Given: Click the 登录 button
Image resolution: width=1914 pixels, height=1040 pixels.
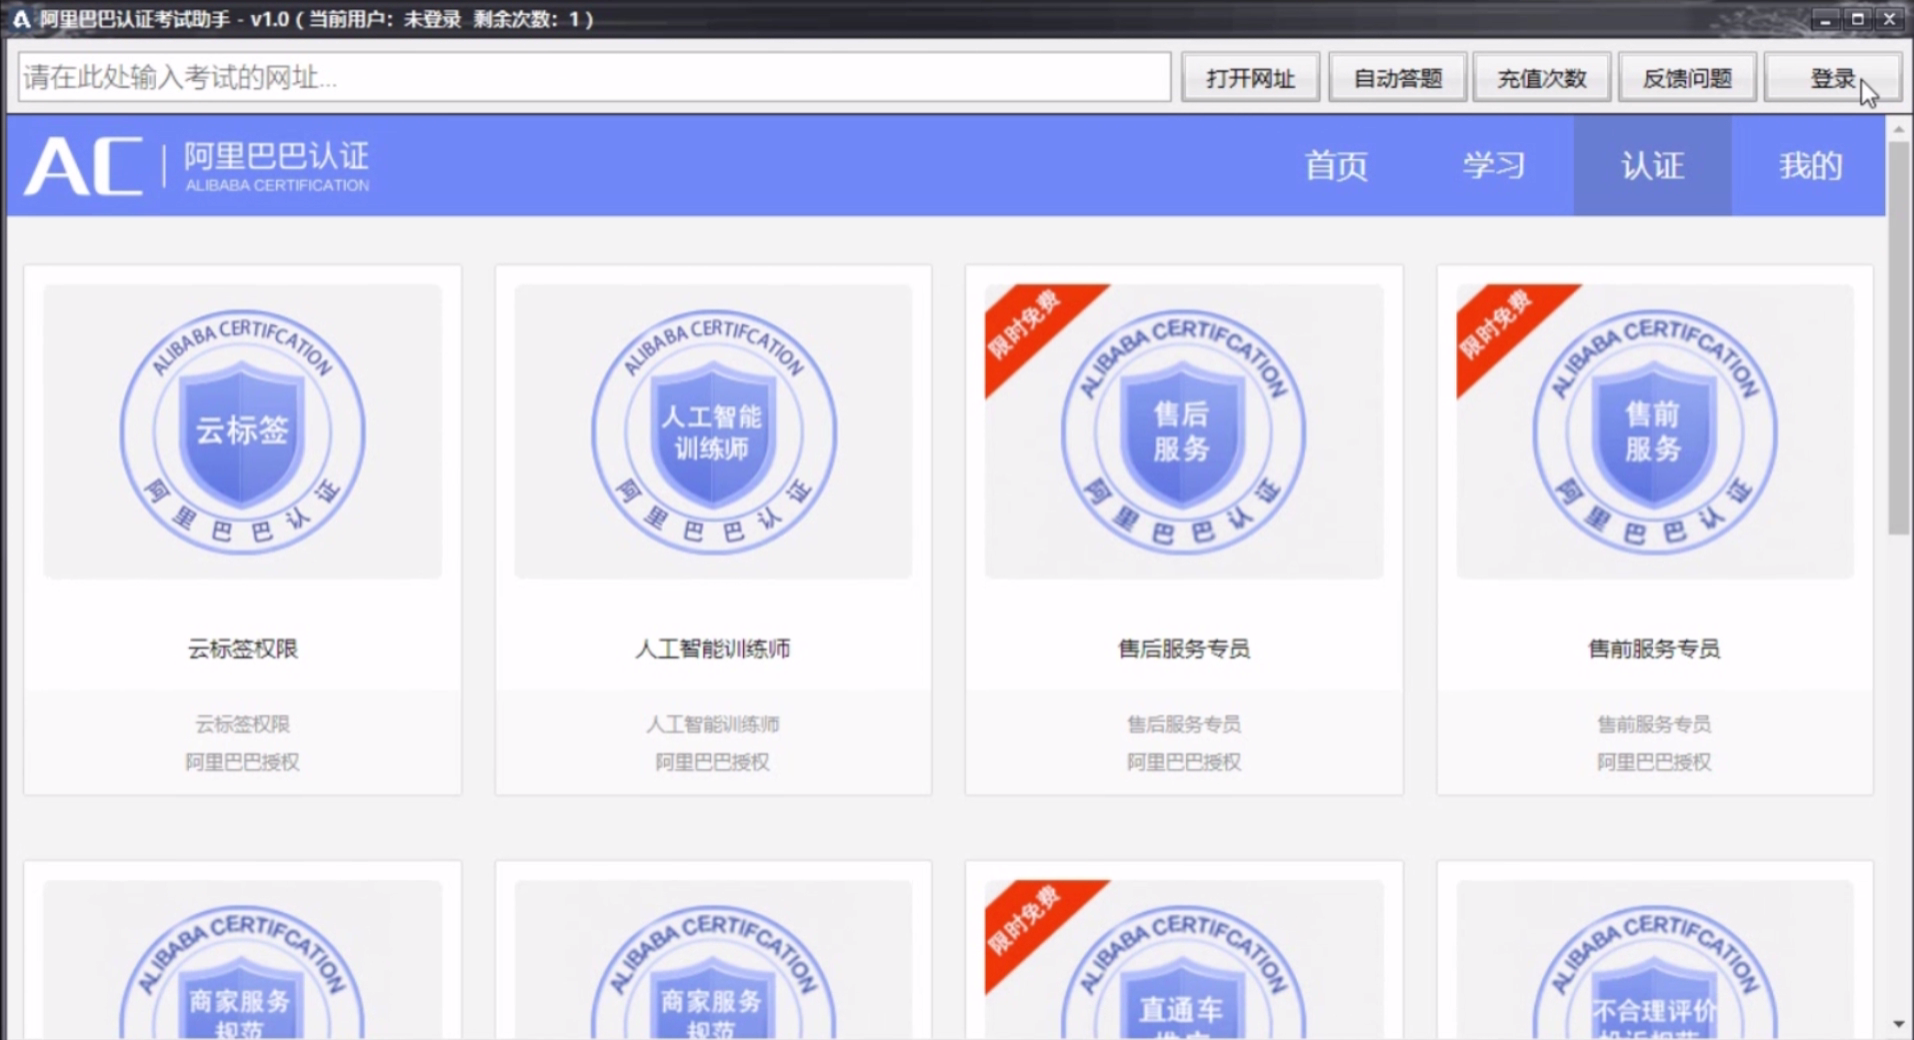Looking at the screenshot, I should 1832,78.
